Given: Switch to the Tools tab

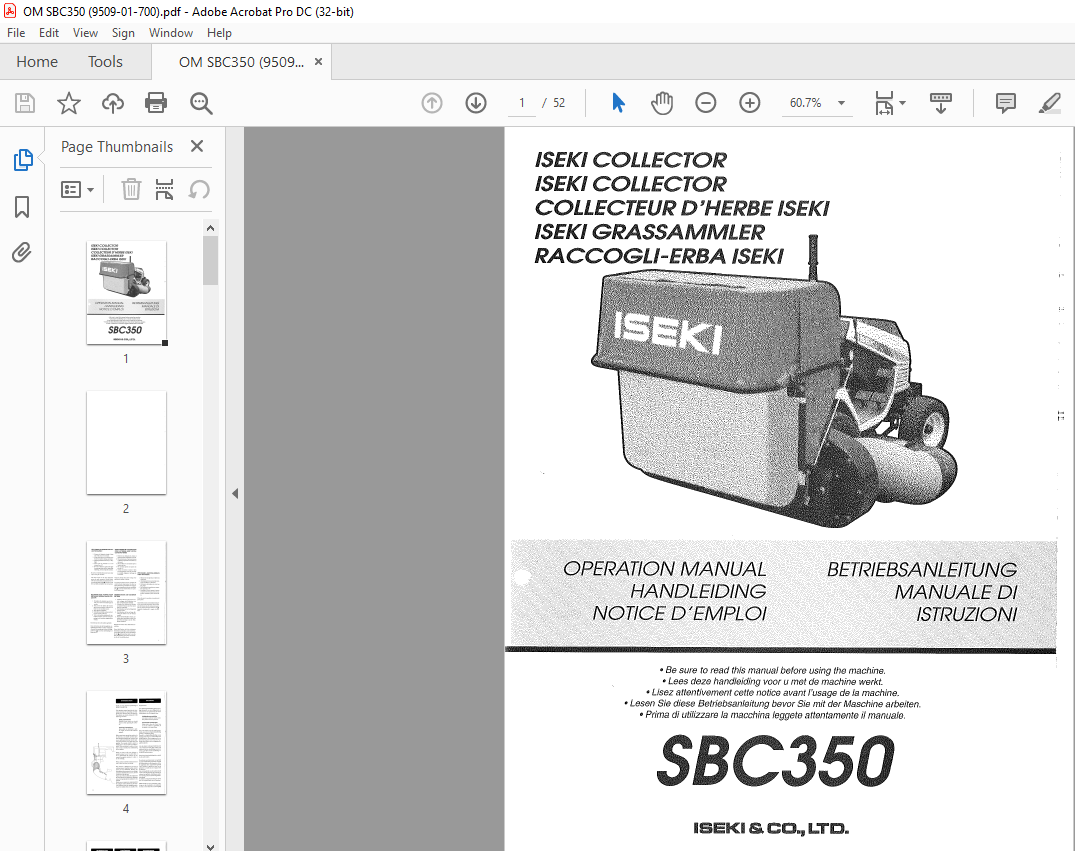Looking at the screenshot, I should click(105, 62).
